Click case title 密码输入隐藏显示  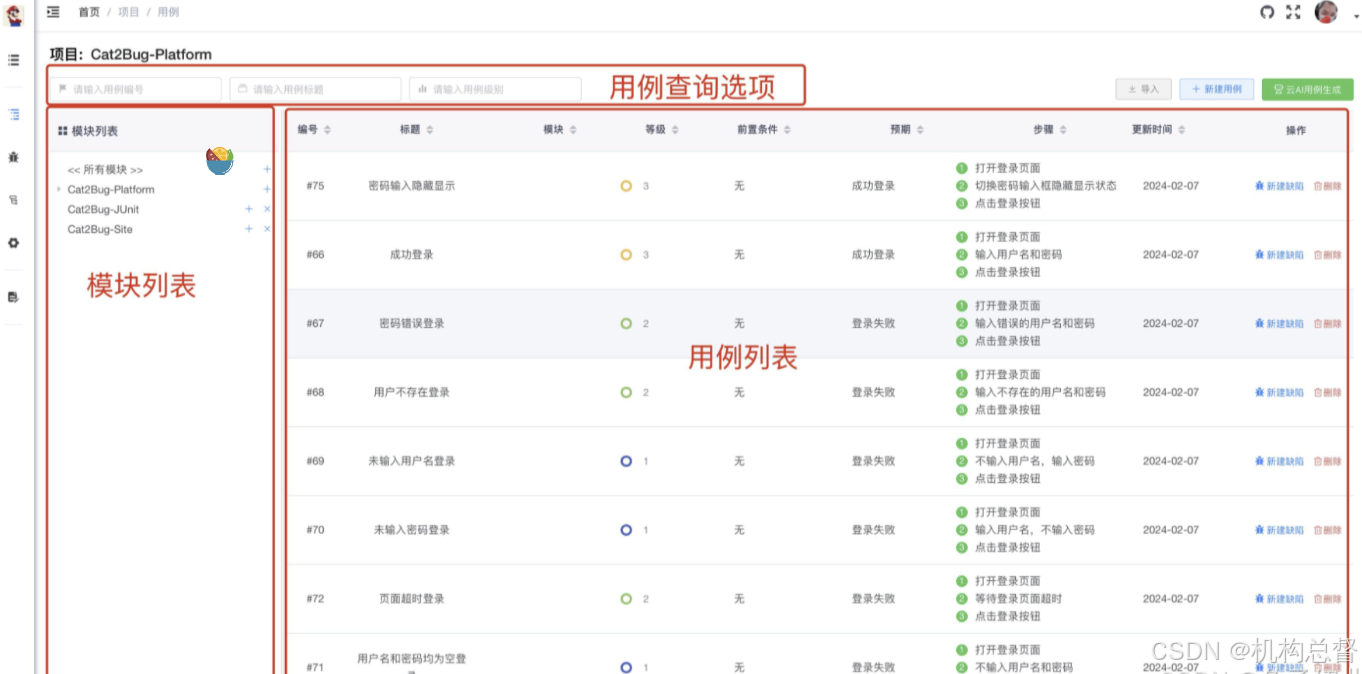(x=412, y=186)
